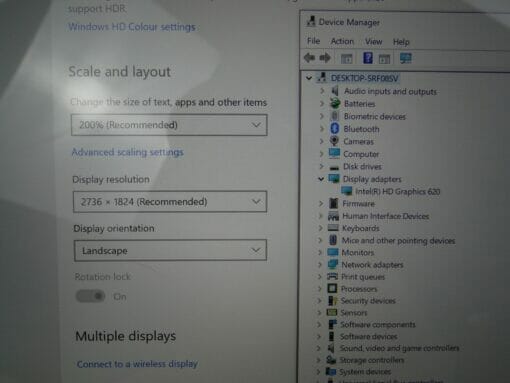This screenshot has height=383, width=510.
Task: Open the 2736 × 1824 display resolution dropdown
Action: (x=170, y=202)
